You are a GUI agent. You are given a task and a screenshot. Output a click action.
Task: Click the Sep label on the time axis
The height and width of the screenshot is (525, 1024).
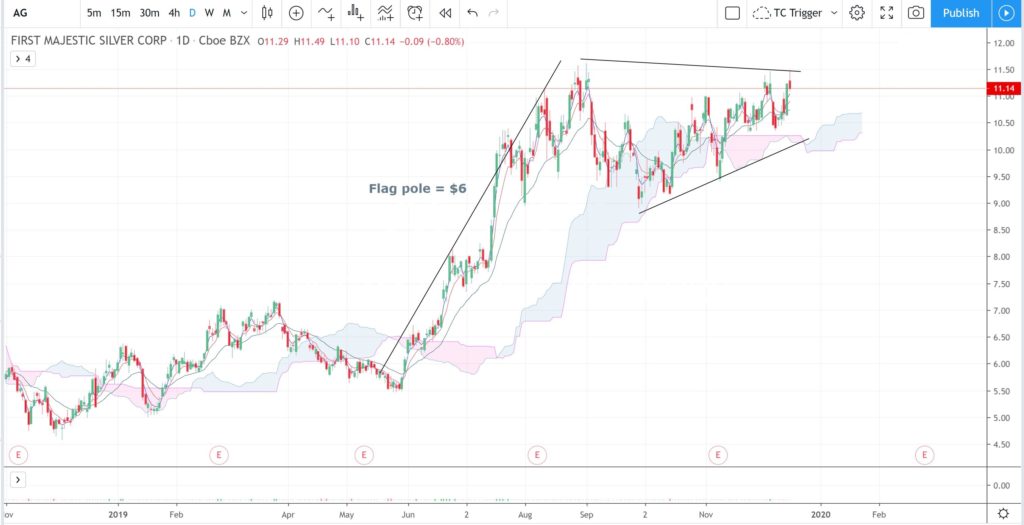[586, 514]
